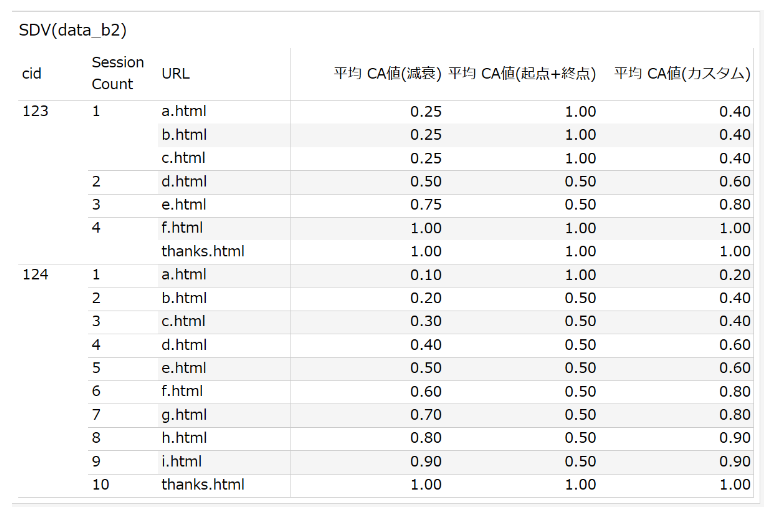Select the cid column header
The image size is (771, 515).
tap(32, 73)
